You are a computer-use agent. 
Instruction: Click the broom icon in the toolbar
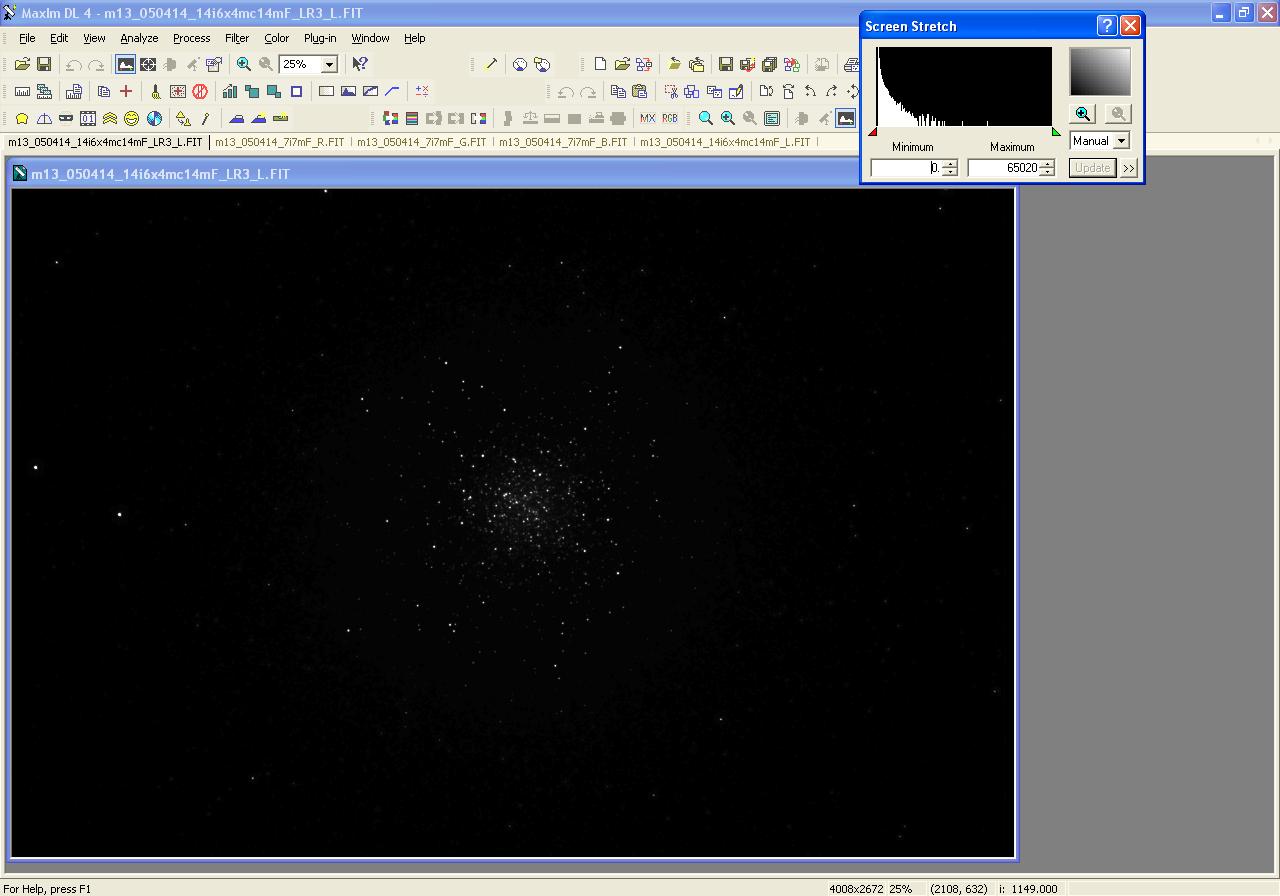[x=155, y=92]
